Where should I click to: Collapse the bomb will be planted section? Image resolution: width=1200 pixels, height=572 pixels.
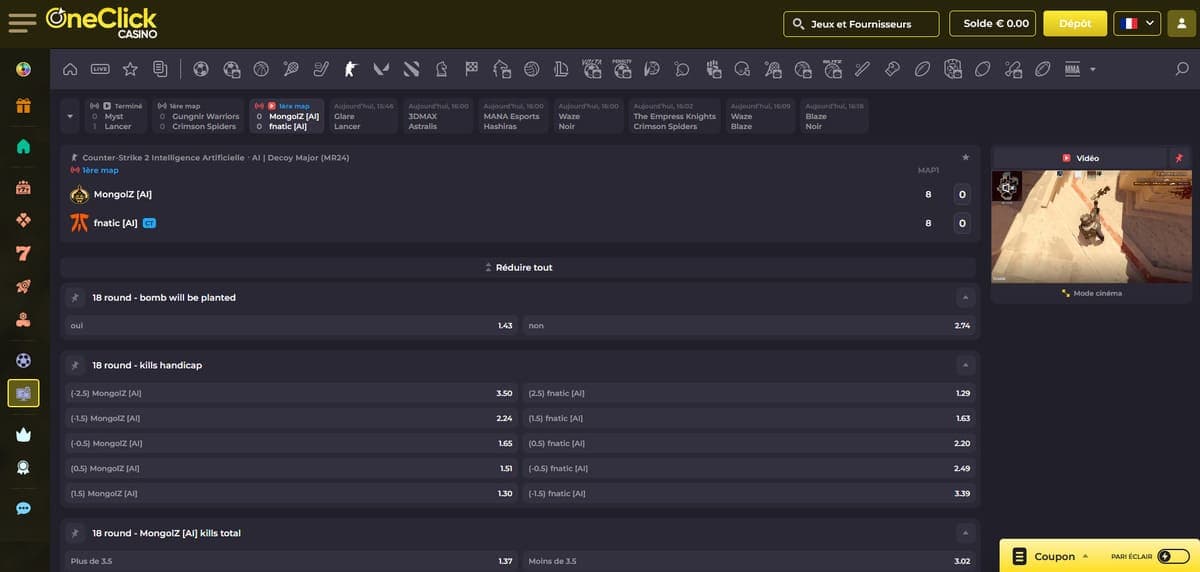tap(965, 297)
